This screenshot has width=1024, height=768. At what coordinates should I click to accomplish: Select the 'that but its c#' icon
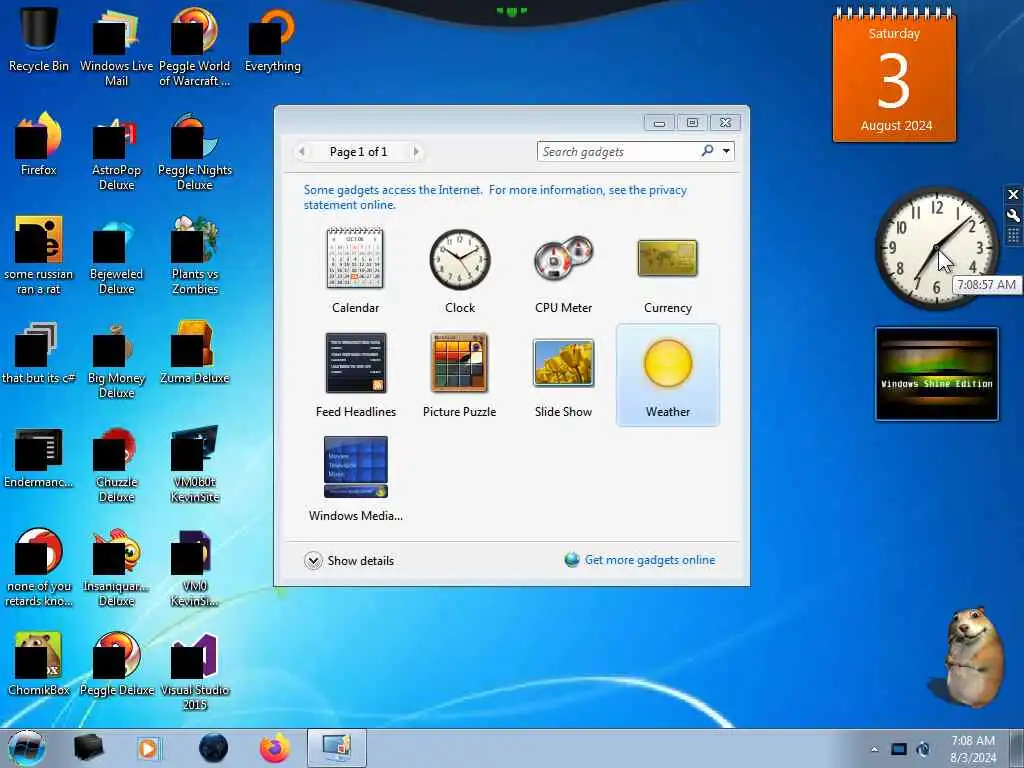(x=39, y=353)
